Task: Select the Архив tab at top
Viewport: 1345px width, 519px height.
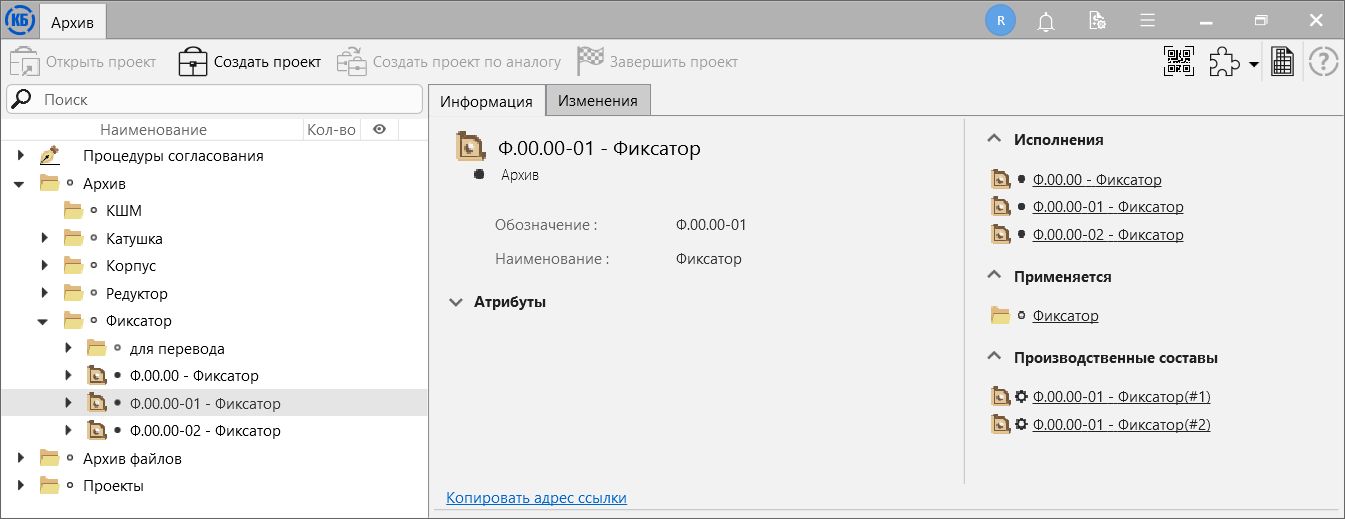Action: [x=72, y=21]
